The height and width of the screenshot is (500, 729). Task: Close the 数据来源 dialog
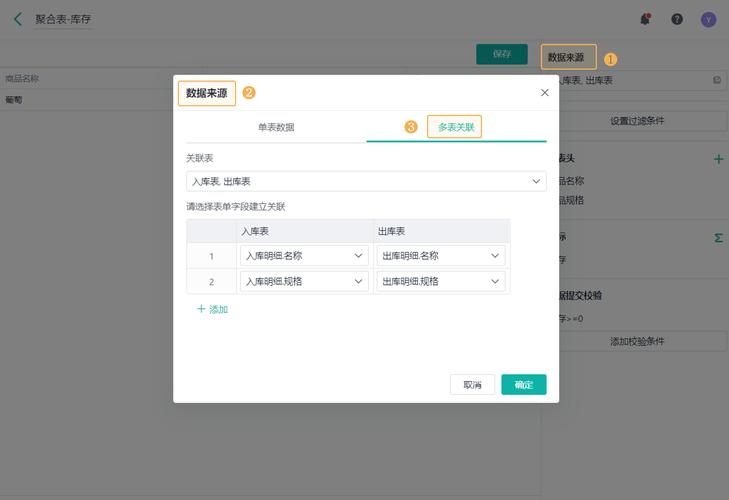tap(545, 93)
